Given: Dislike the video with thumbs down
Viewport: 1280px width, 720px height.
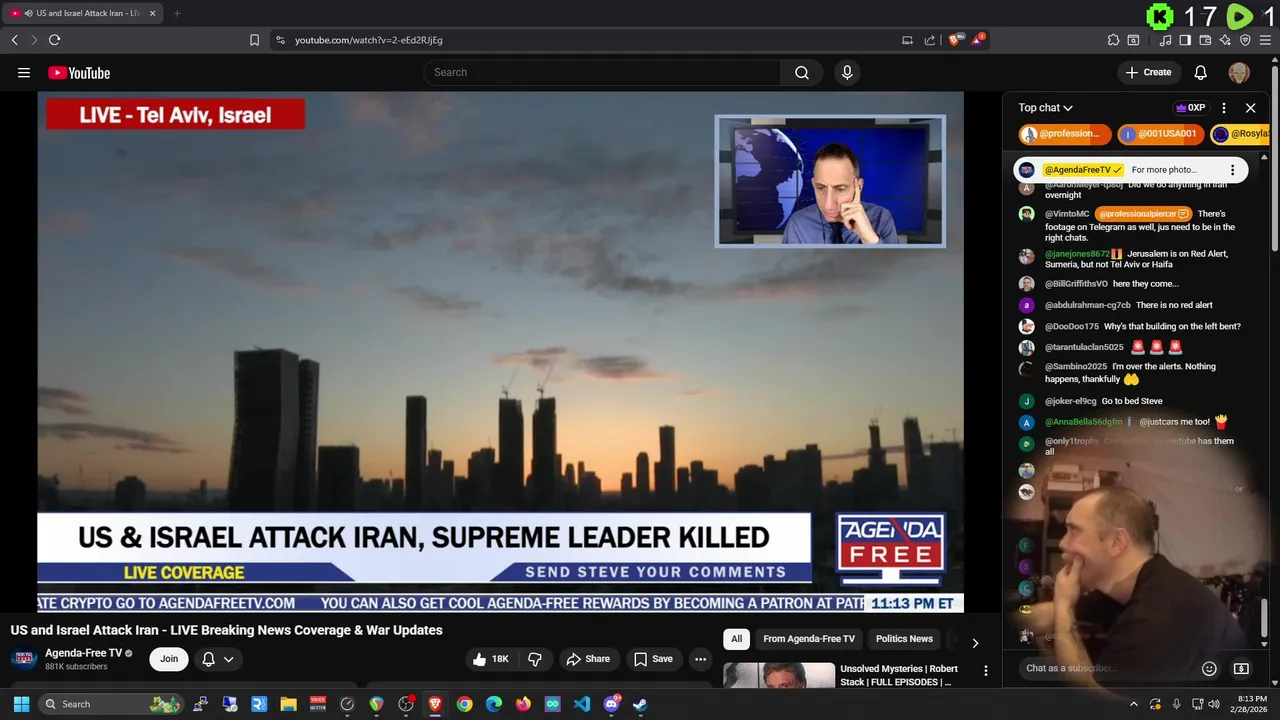Looking at the screenshot, I should pos(535,659).
